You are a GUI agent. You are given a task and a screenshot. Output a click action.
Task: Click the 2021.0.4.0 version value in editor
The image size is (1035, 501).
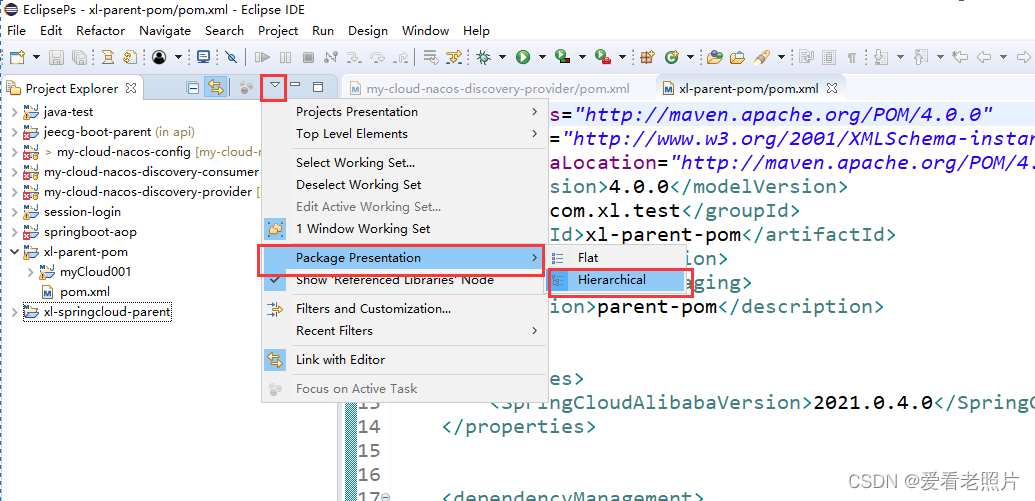pyautogui.click(x=873, y=402)
